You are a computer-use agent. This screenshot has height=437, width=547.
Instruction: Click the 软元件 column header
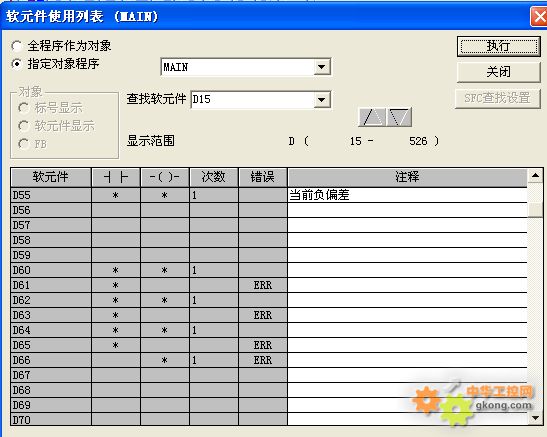(51, 177)
